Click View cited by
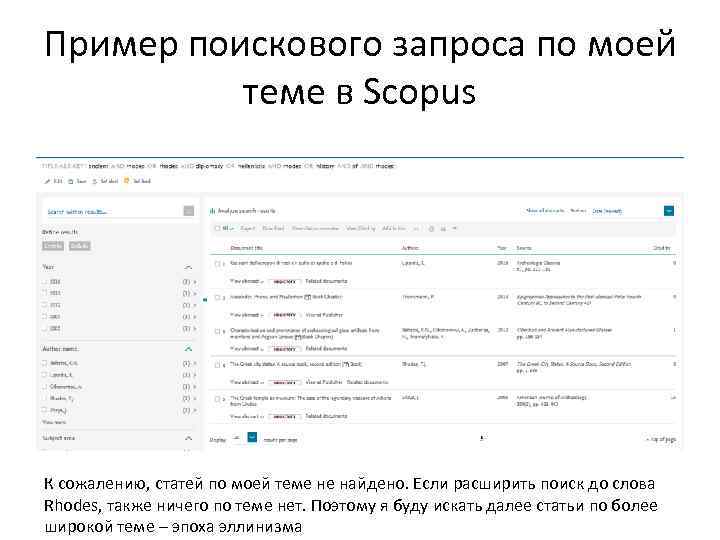This screenshot has height=540, width=720. (361, 228)
